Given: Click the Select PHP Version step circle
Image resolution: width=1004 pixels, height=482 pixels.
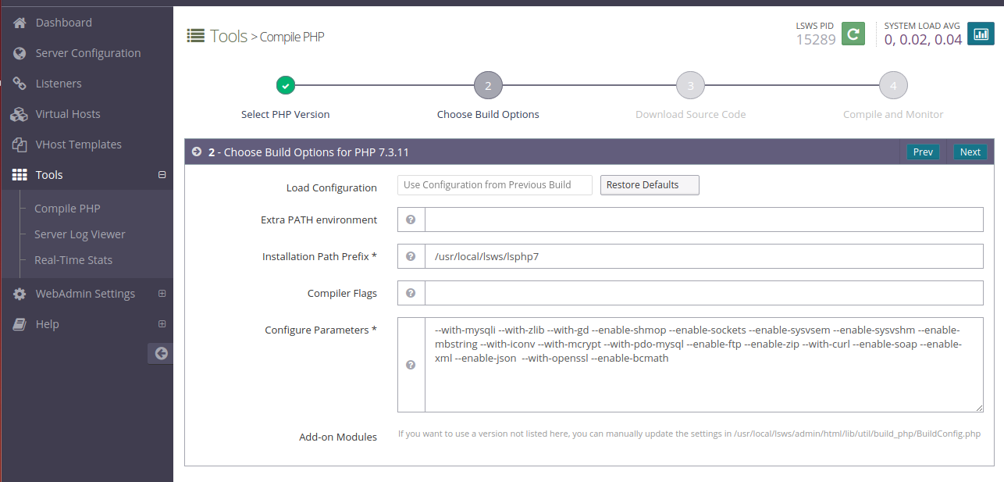Looking at the screenshot, I should [x=286, y=85].
